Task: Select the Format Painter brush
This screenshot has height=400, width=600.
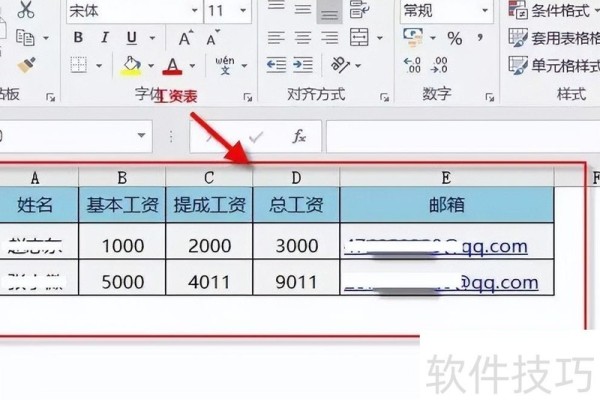Action: (26, 65)
